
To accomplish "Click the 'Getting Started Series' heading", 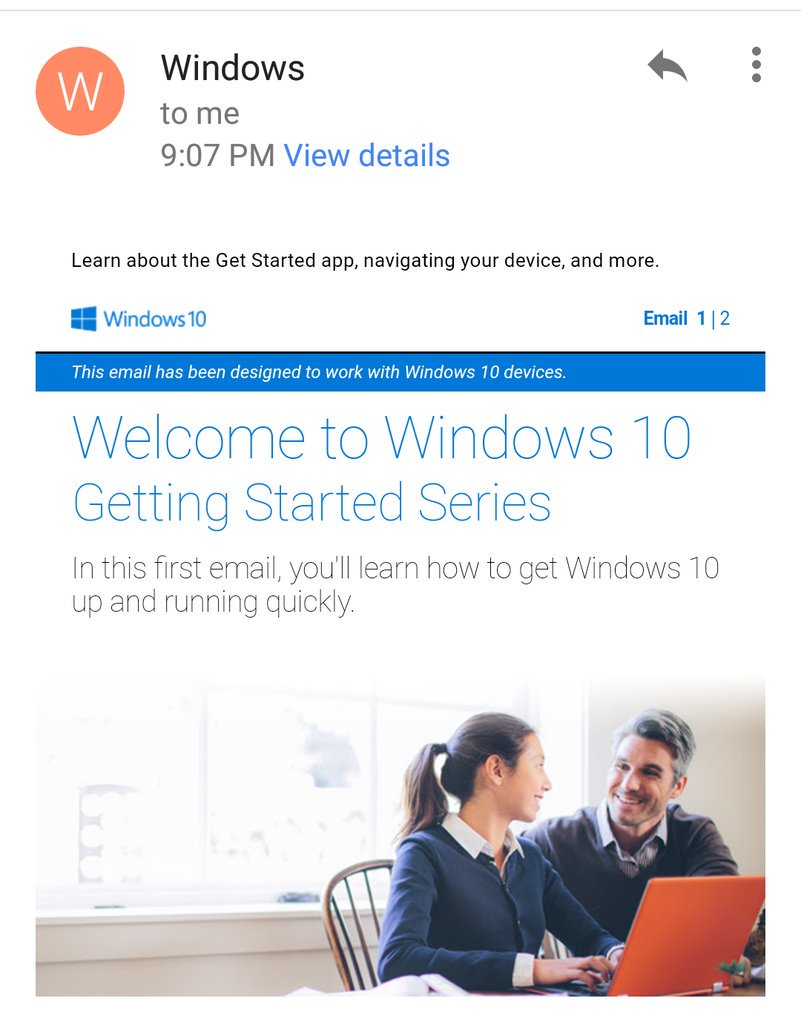I will [311, 503].
